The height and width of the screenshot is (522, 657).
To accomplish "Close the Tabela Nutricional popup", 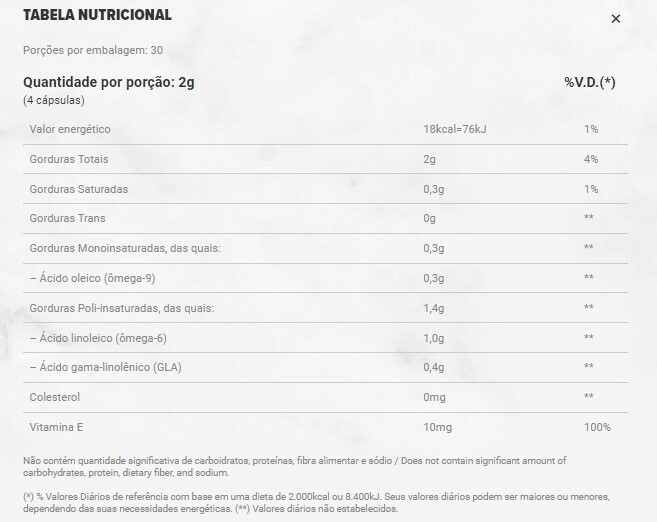I will 616,19.
